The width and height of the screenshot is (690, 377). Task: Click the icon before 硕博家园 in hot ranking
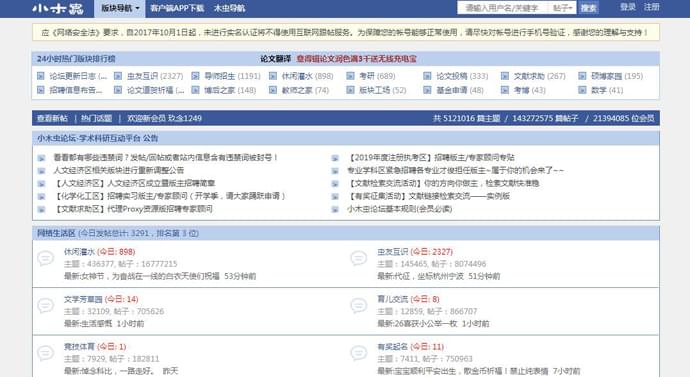582,76
